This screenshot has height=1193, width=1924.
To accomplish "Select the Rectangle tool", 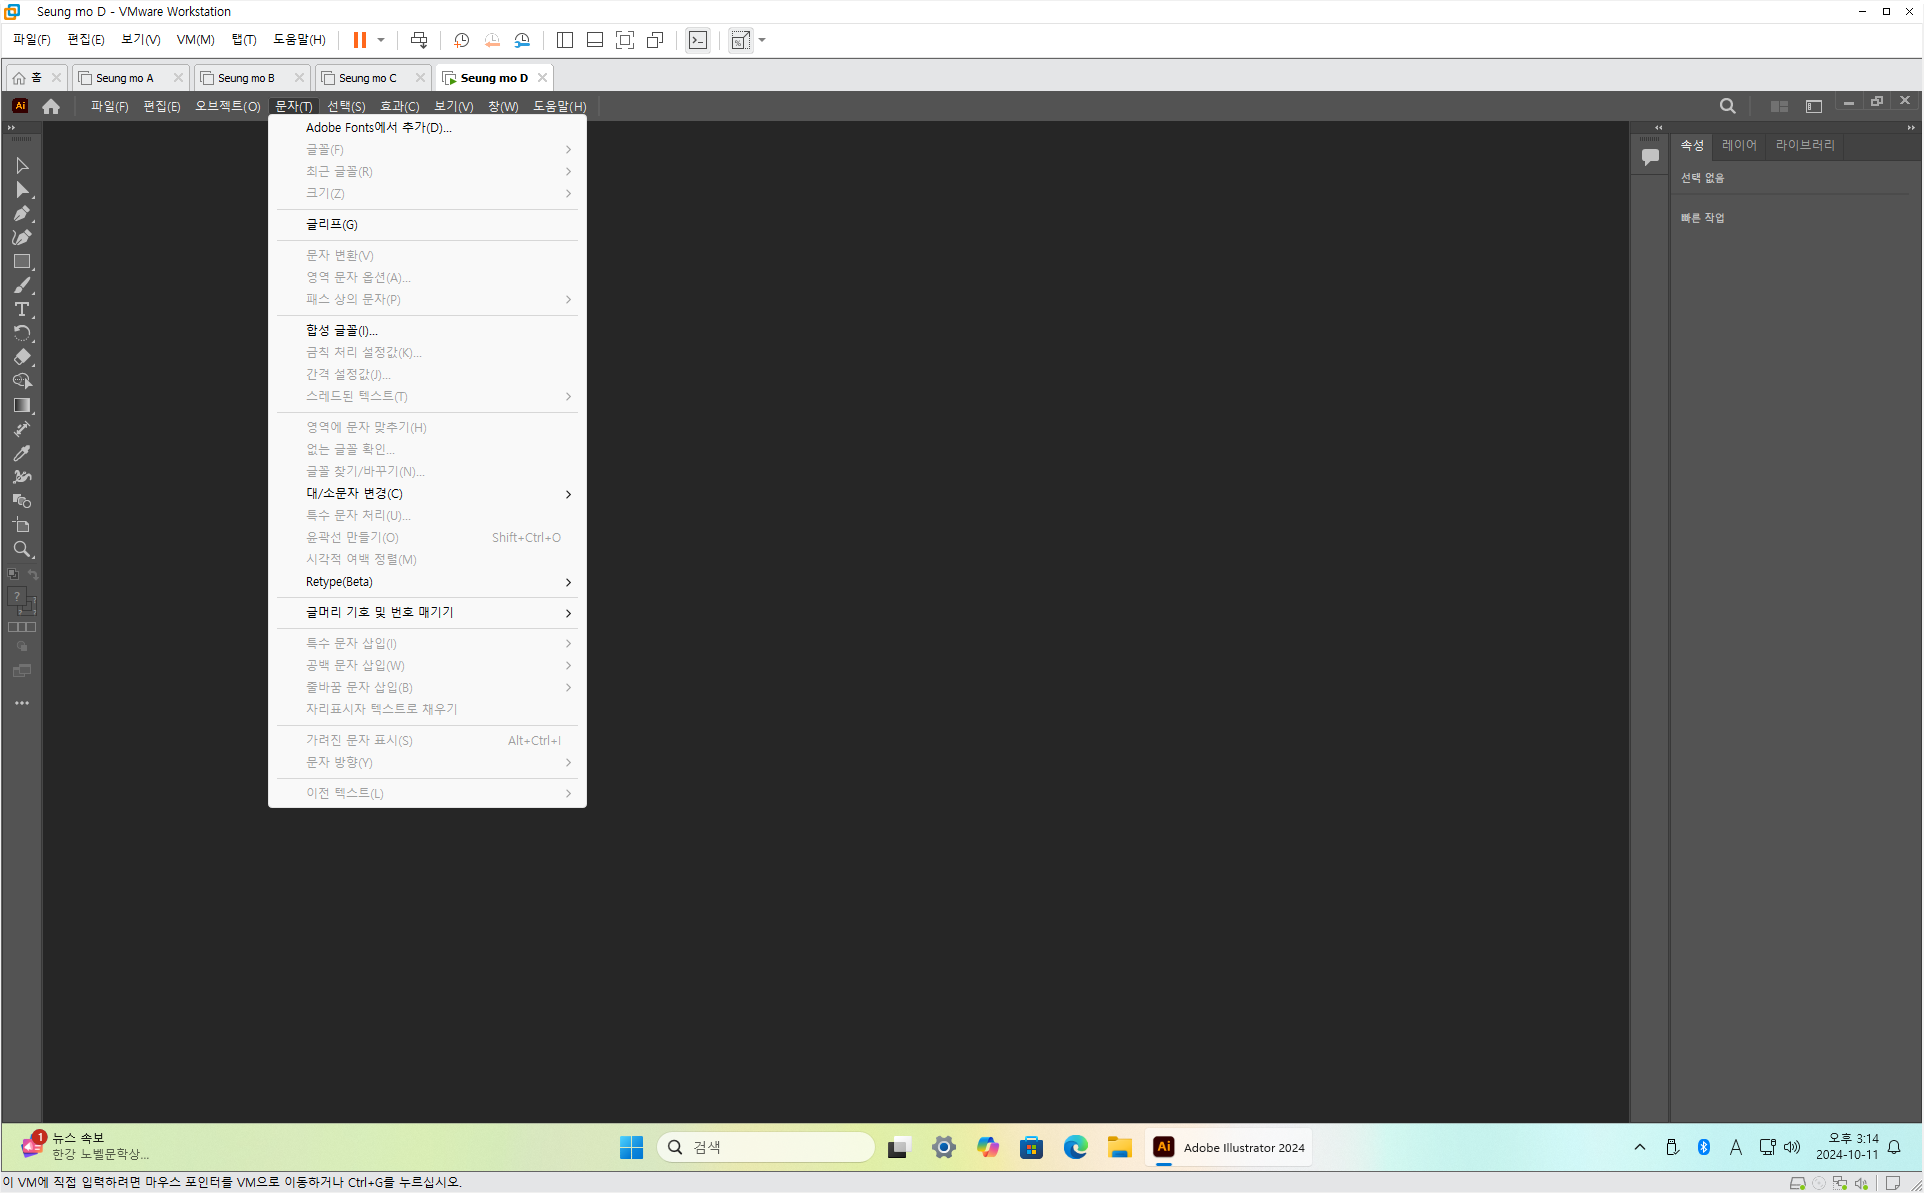I will 22,261.
